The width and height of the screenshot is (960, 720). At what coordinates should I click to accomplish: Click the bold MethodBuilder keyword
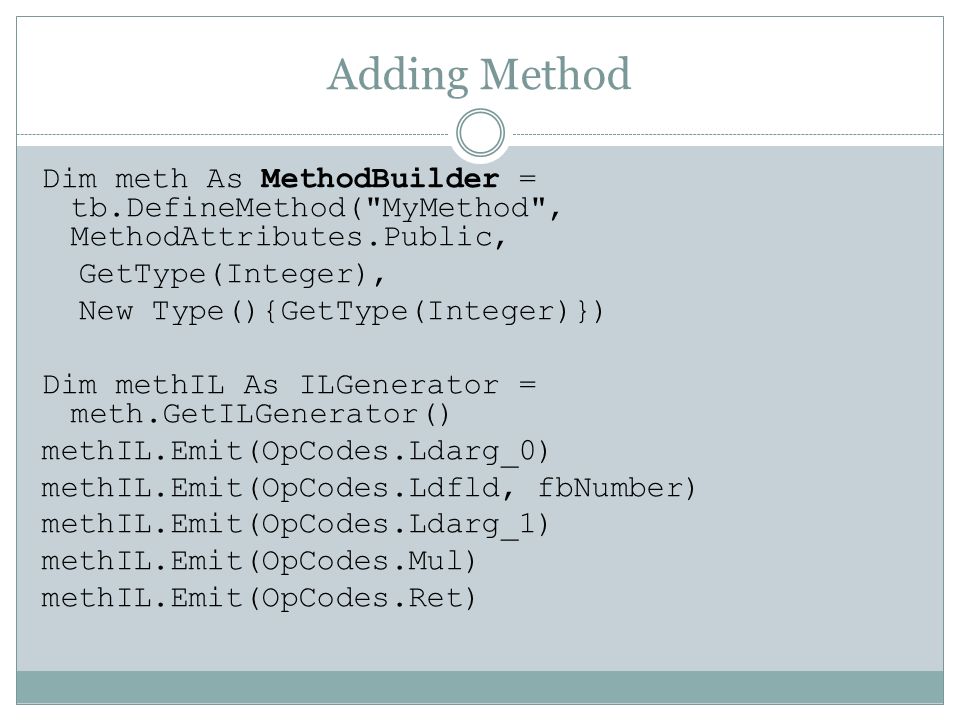(x=380, y=179)
